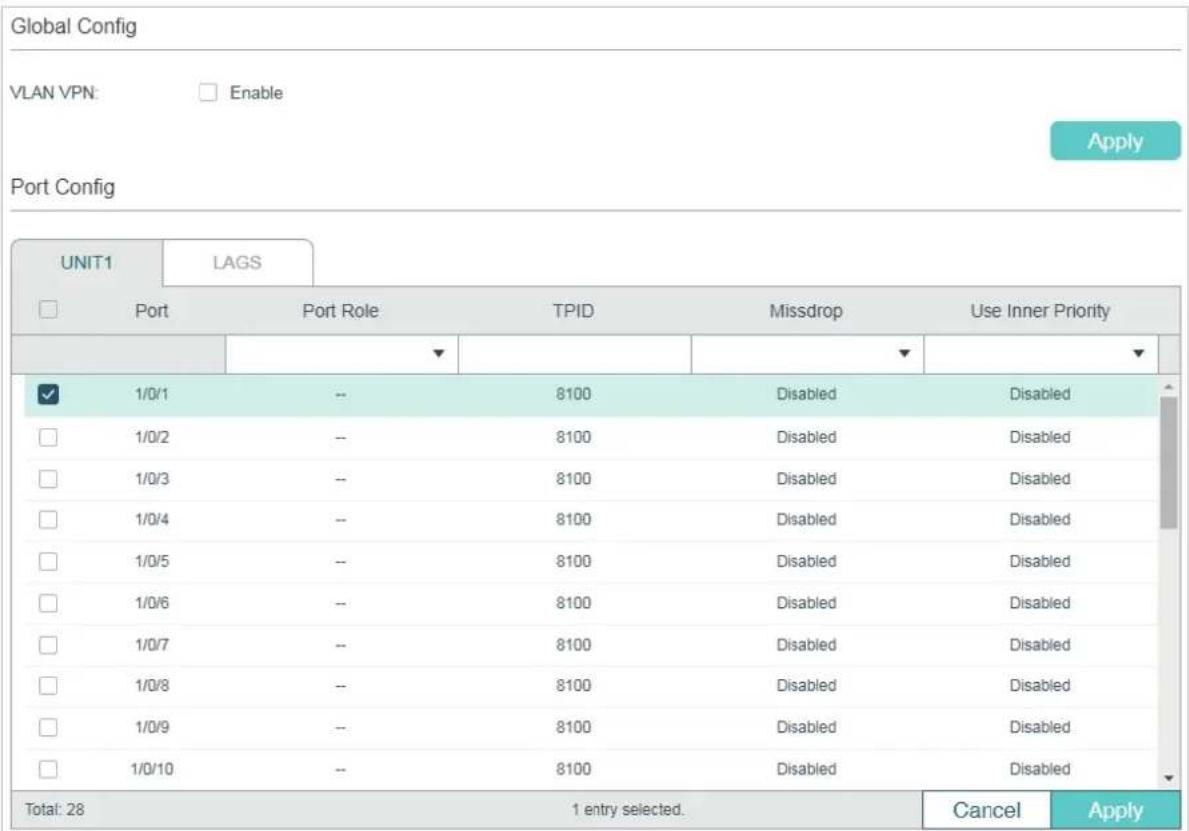Click the TPID input field
Screen dimensions: 1189x831
pos(574,353)
